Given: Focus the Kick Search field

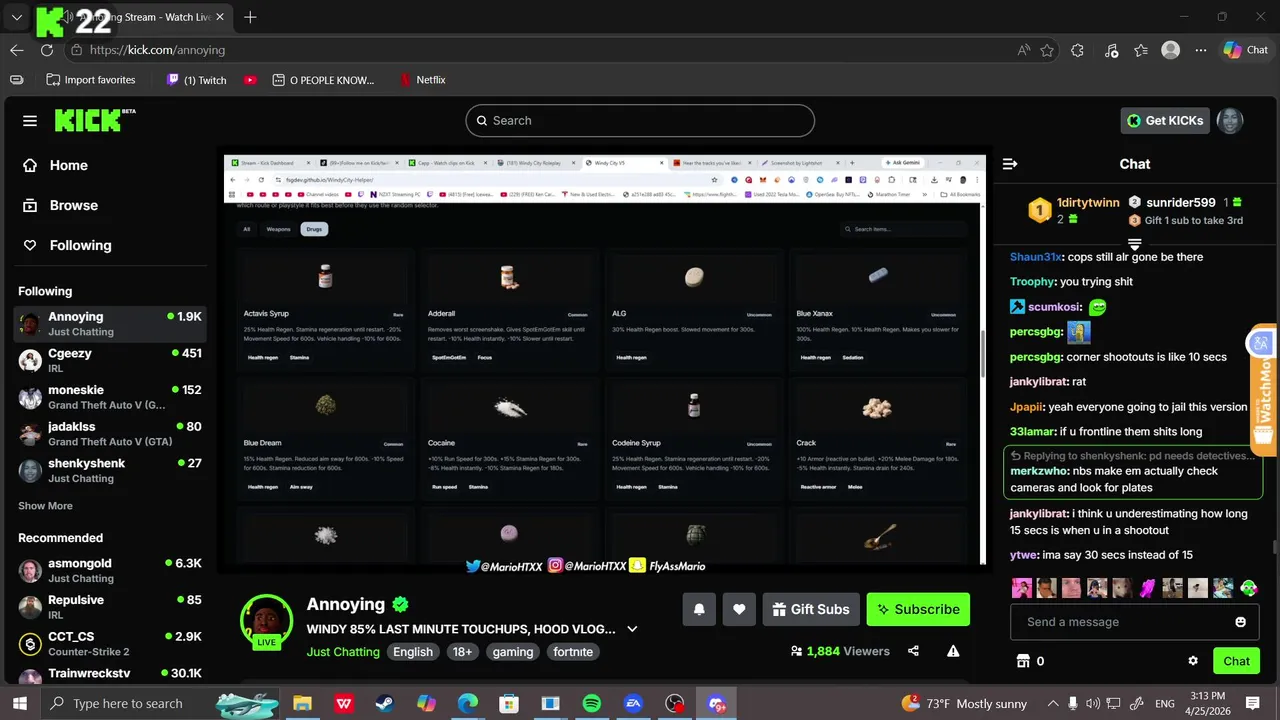Looking at the screenshot, I should 640,120.
